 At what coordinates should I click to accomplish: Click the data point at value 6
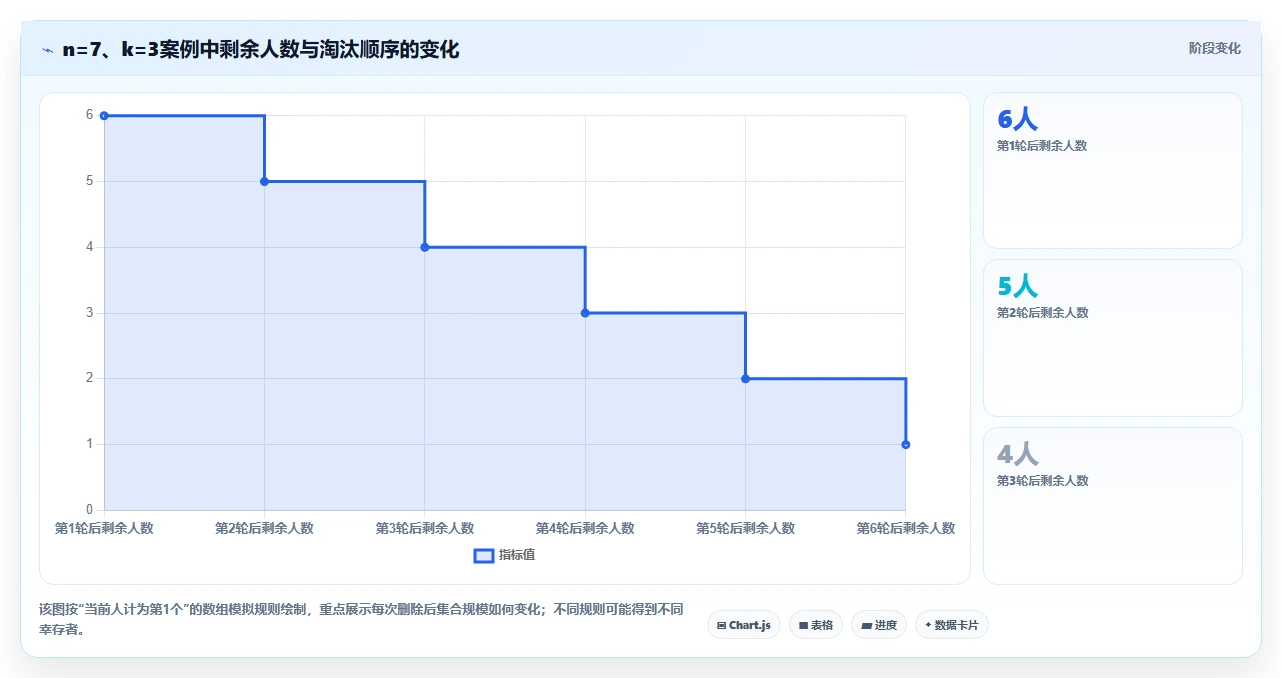tap(104, 115)
